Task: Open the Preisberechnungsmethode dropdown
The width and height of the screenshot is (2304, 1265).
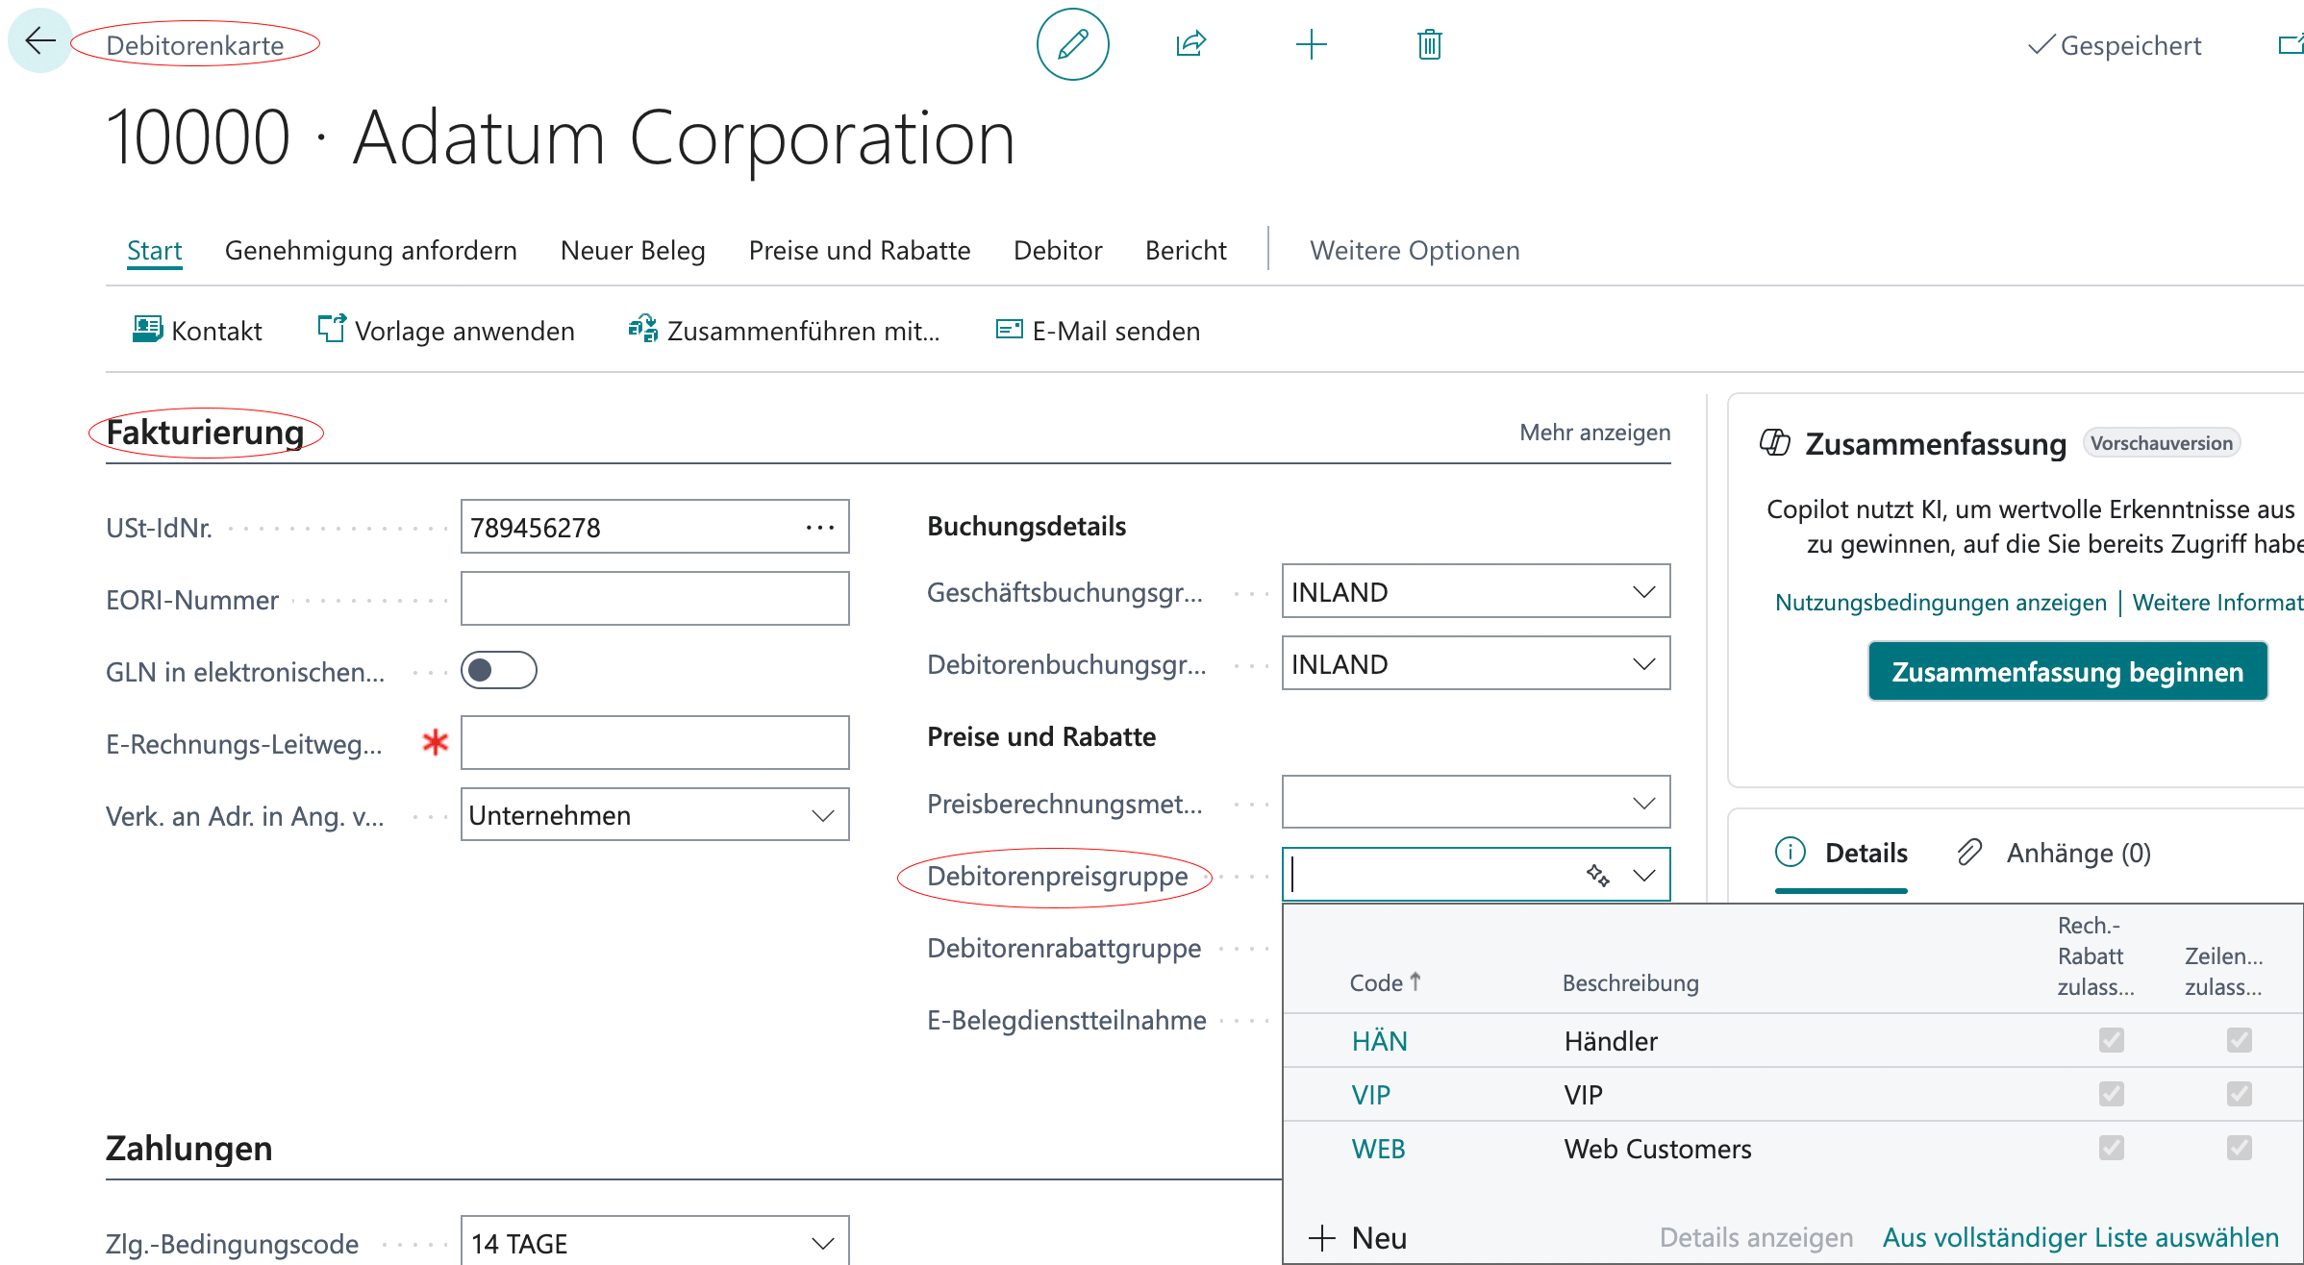Action: (1644, 803)
